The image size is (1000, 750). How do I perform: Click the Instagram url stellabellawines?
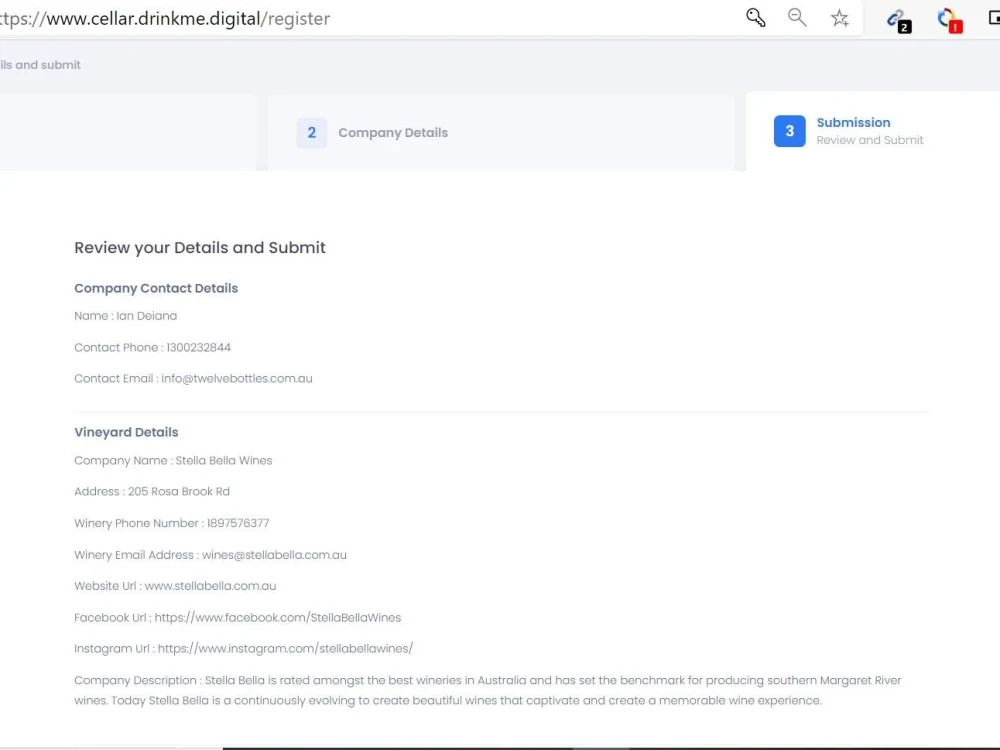(x=285, y=649)
